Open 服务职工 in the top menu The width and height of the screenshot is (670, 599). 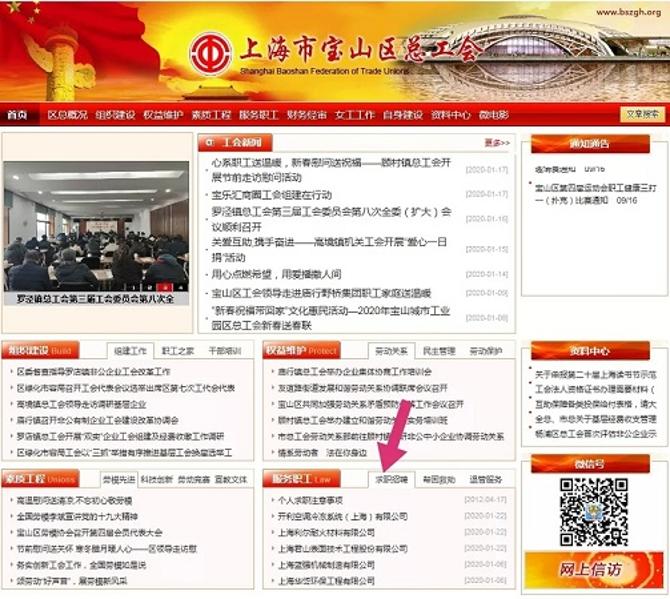click(259, 115)
